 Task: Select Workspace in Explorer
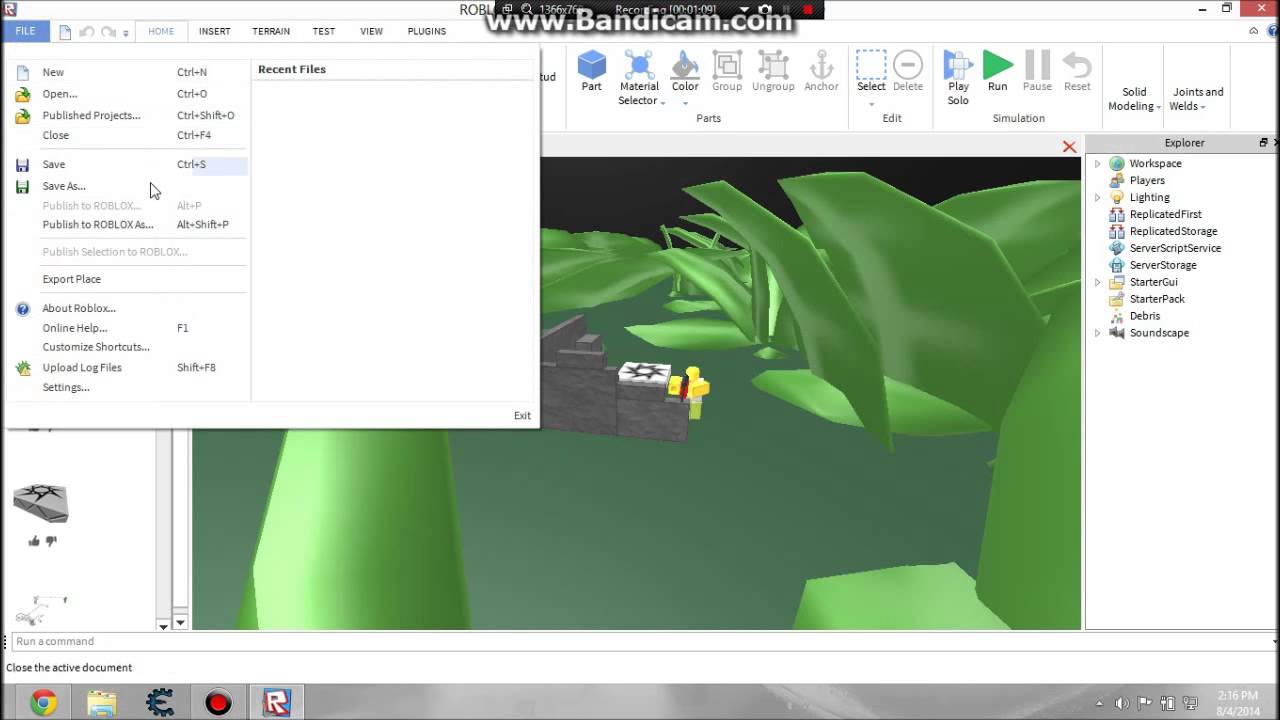coord(1155,163)
